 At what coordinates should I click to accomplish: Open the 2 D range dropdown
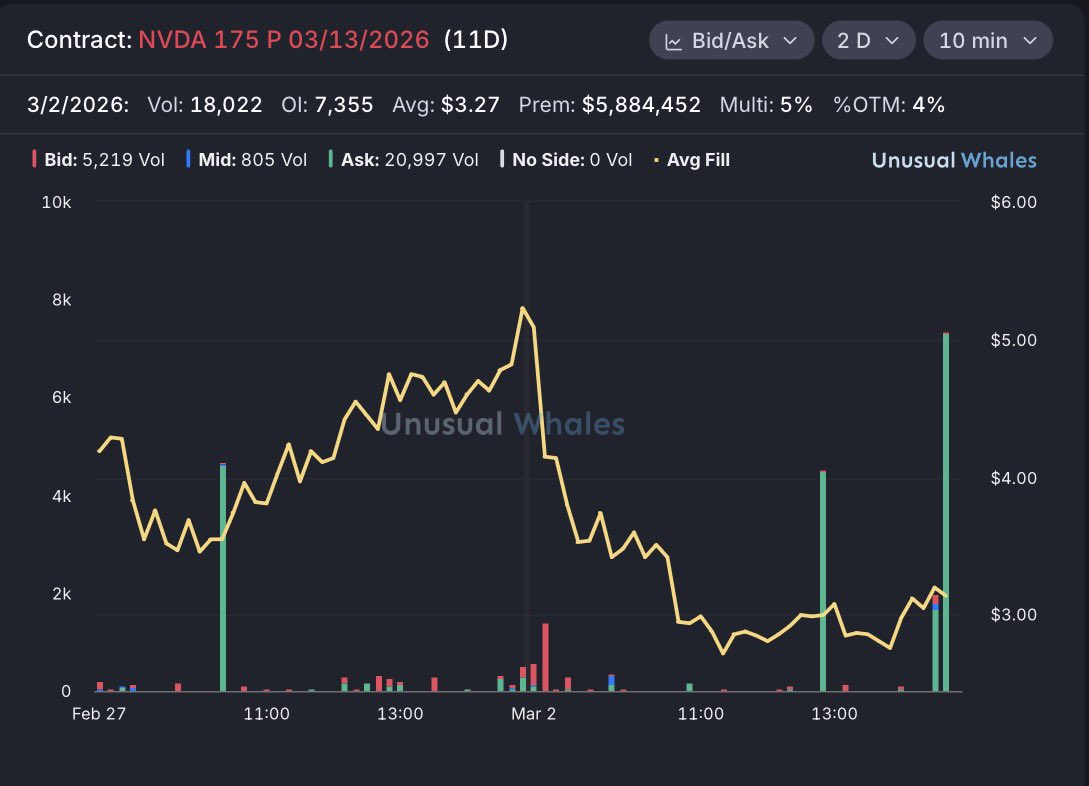point(868,40)
